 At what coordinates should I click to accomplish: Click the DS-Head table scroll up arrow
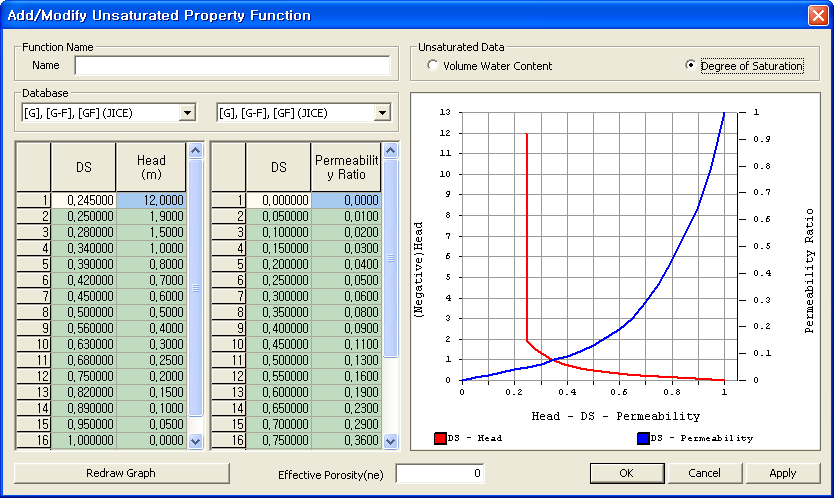196,151
